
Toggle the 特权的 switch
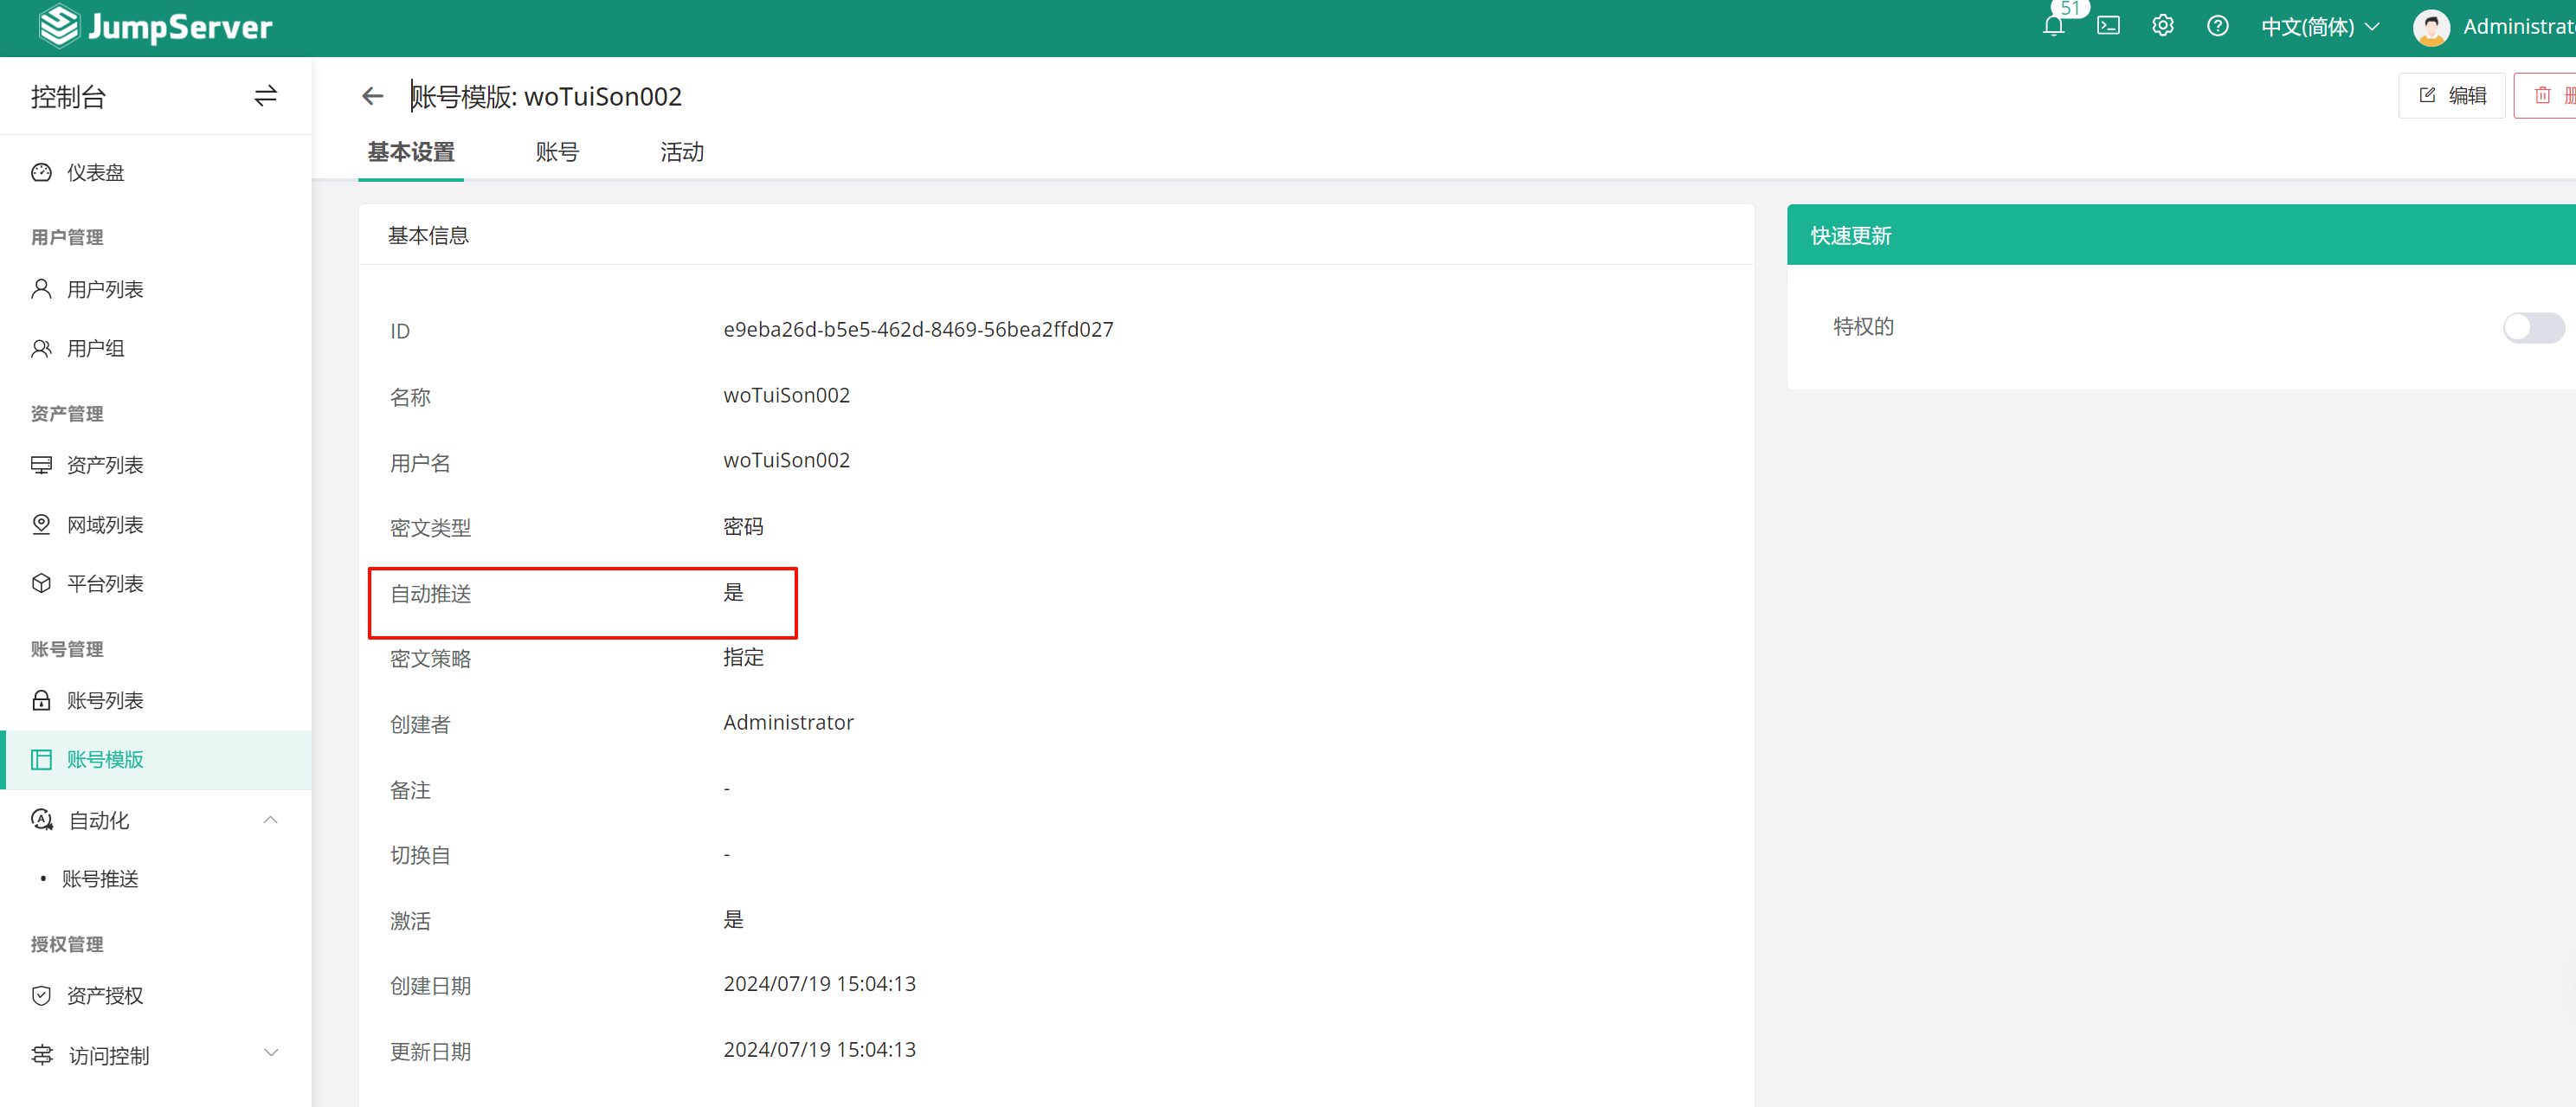pos(2532,327)
